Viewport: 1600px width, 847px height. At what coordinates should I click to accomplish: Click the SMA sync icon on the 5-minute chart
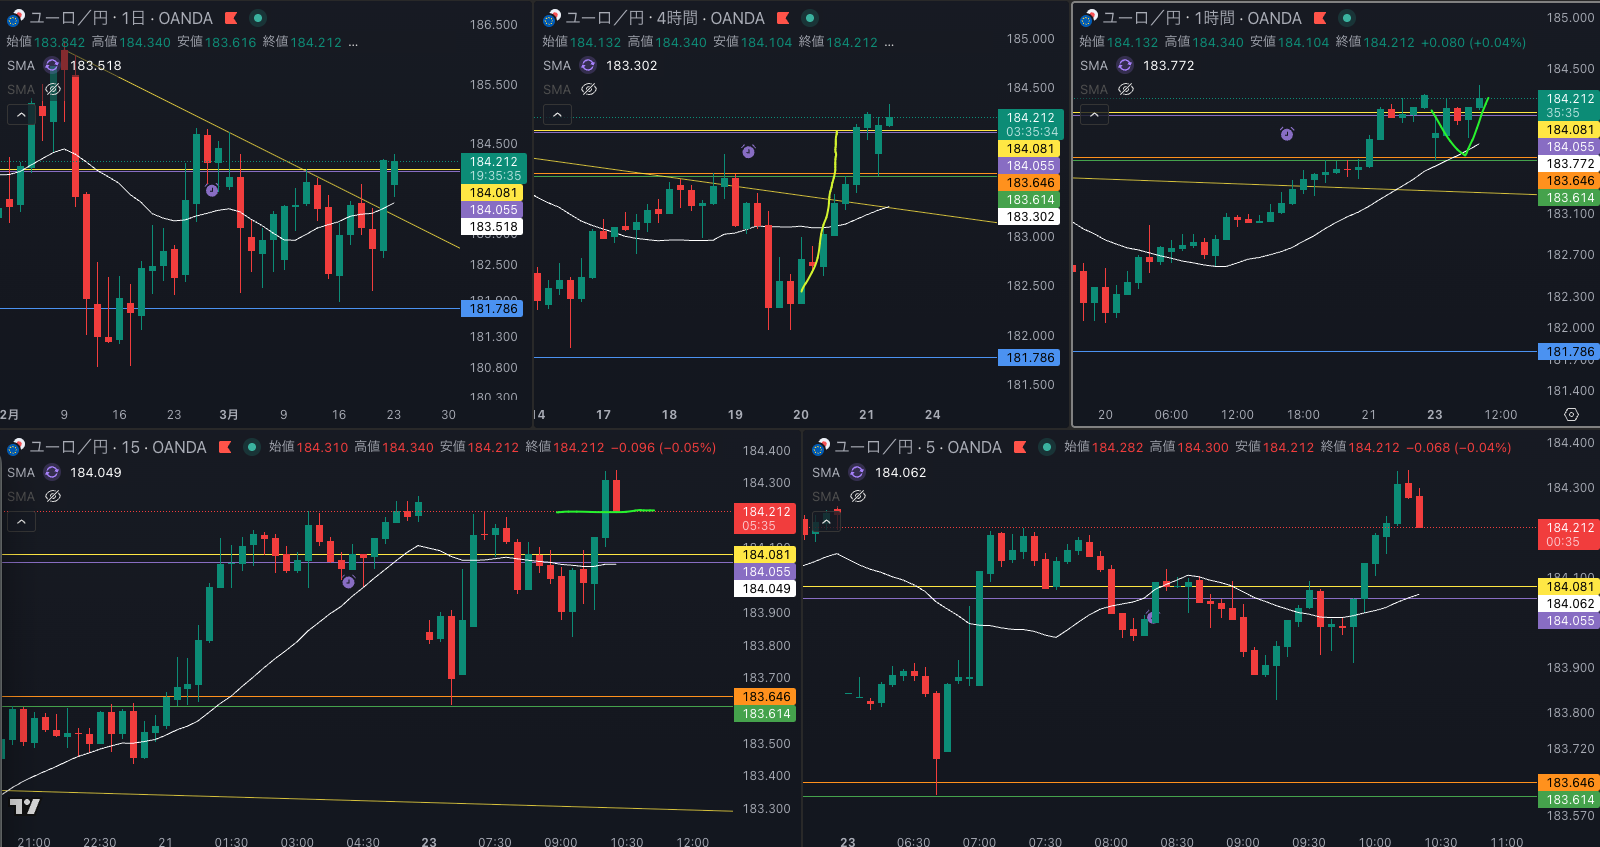click(857, 472)
